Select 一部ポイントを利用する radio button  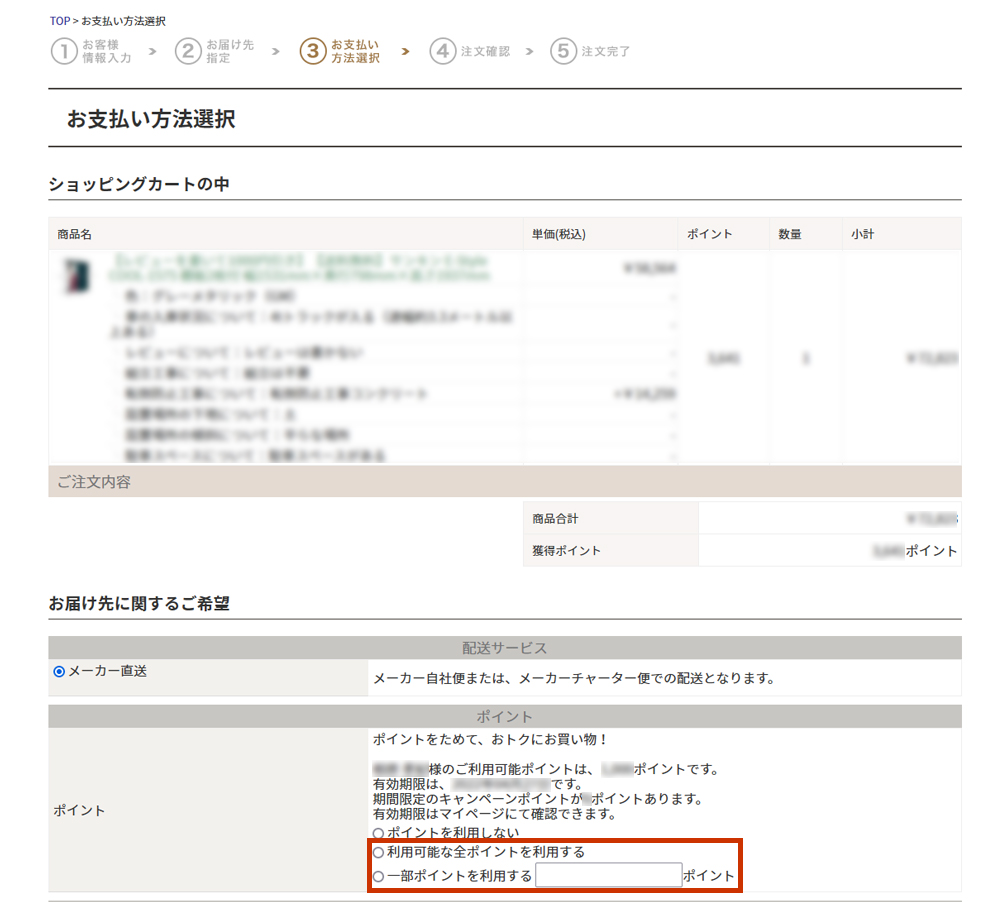tap(378, 877)
